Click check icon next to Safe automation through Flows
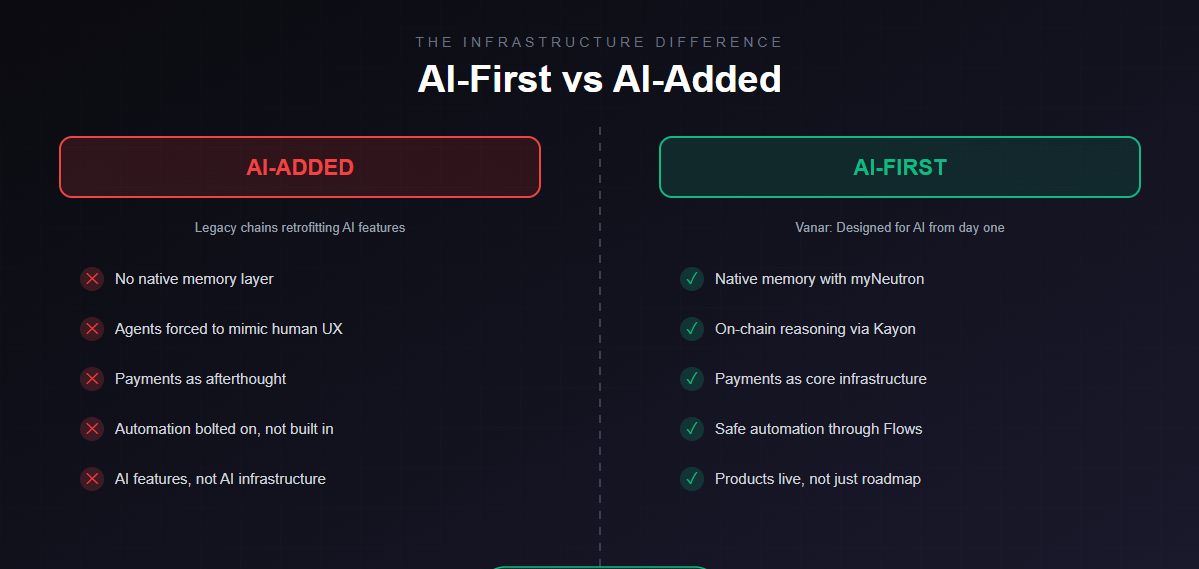Screen dimensions: 1199x569 tap(691, 429)
